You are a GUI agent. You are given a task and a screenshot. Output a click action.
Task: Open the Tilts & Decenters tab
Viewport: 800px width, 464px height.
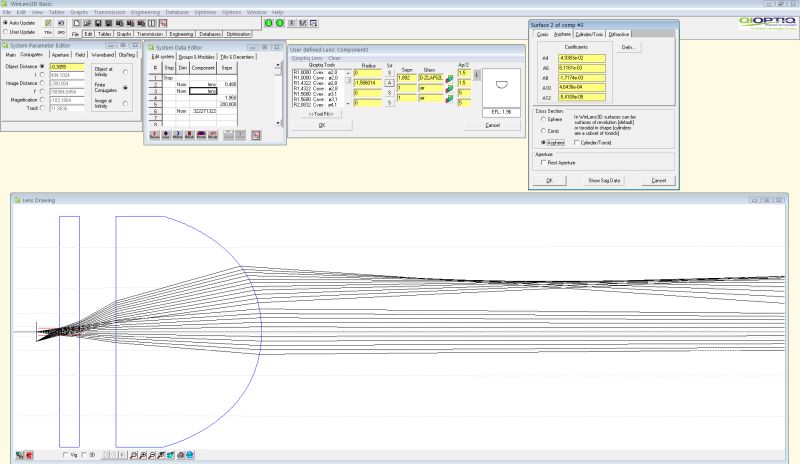click(237, 57)
